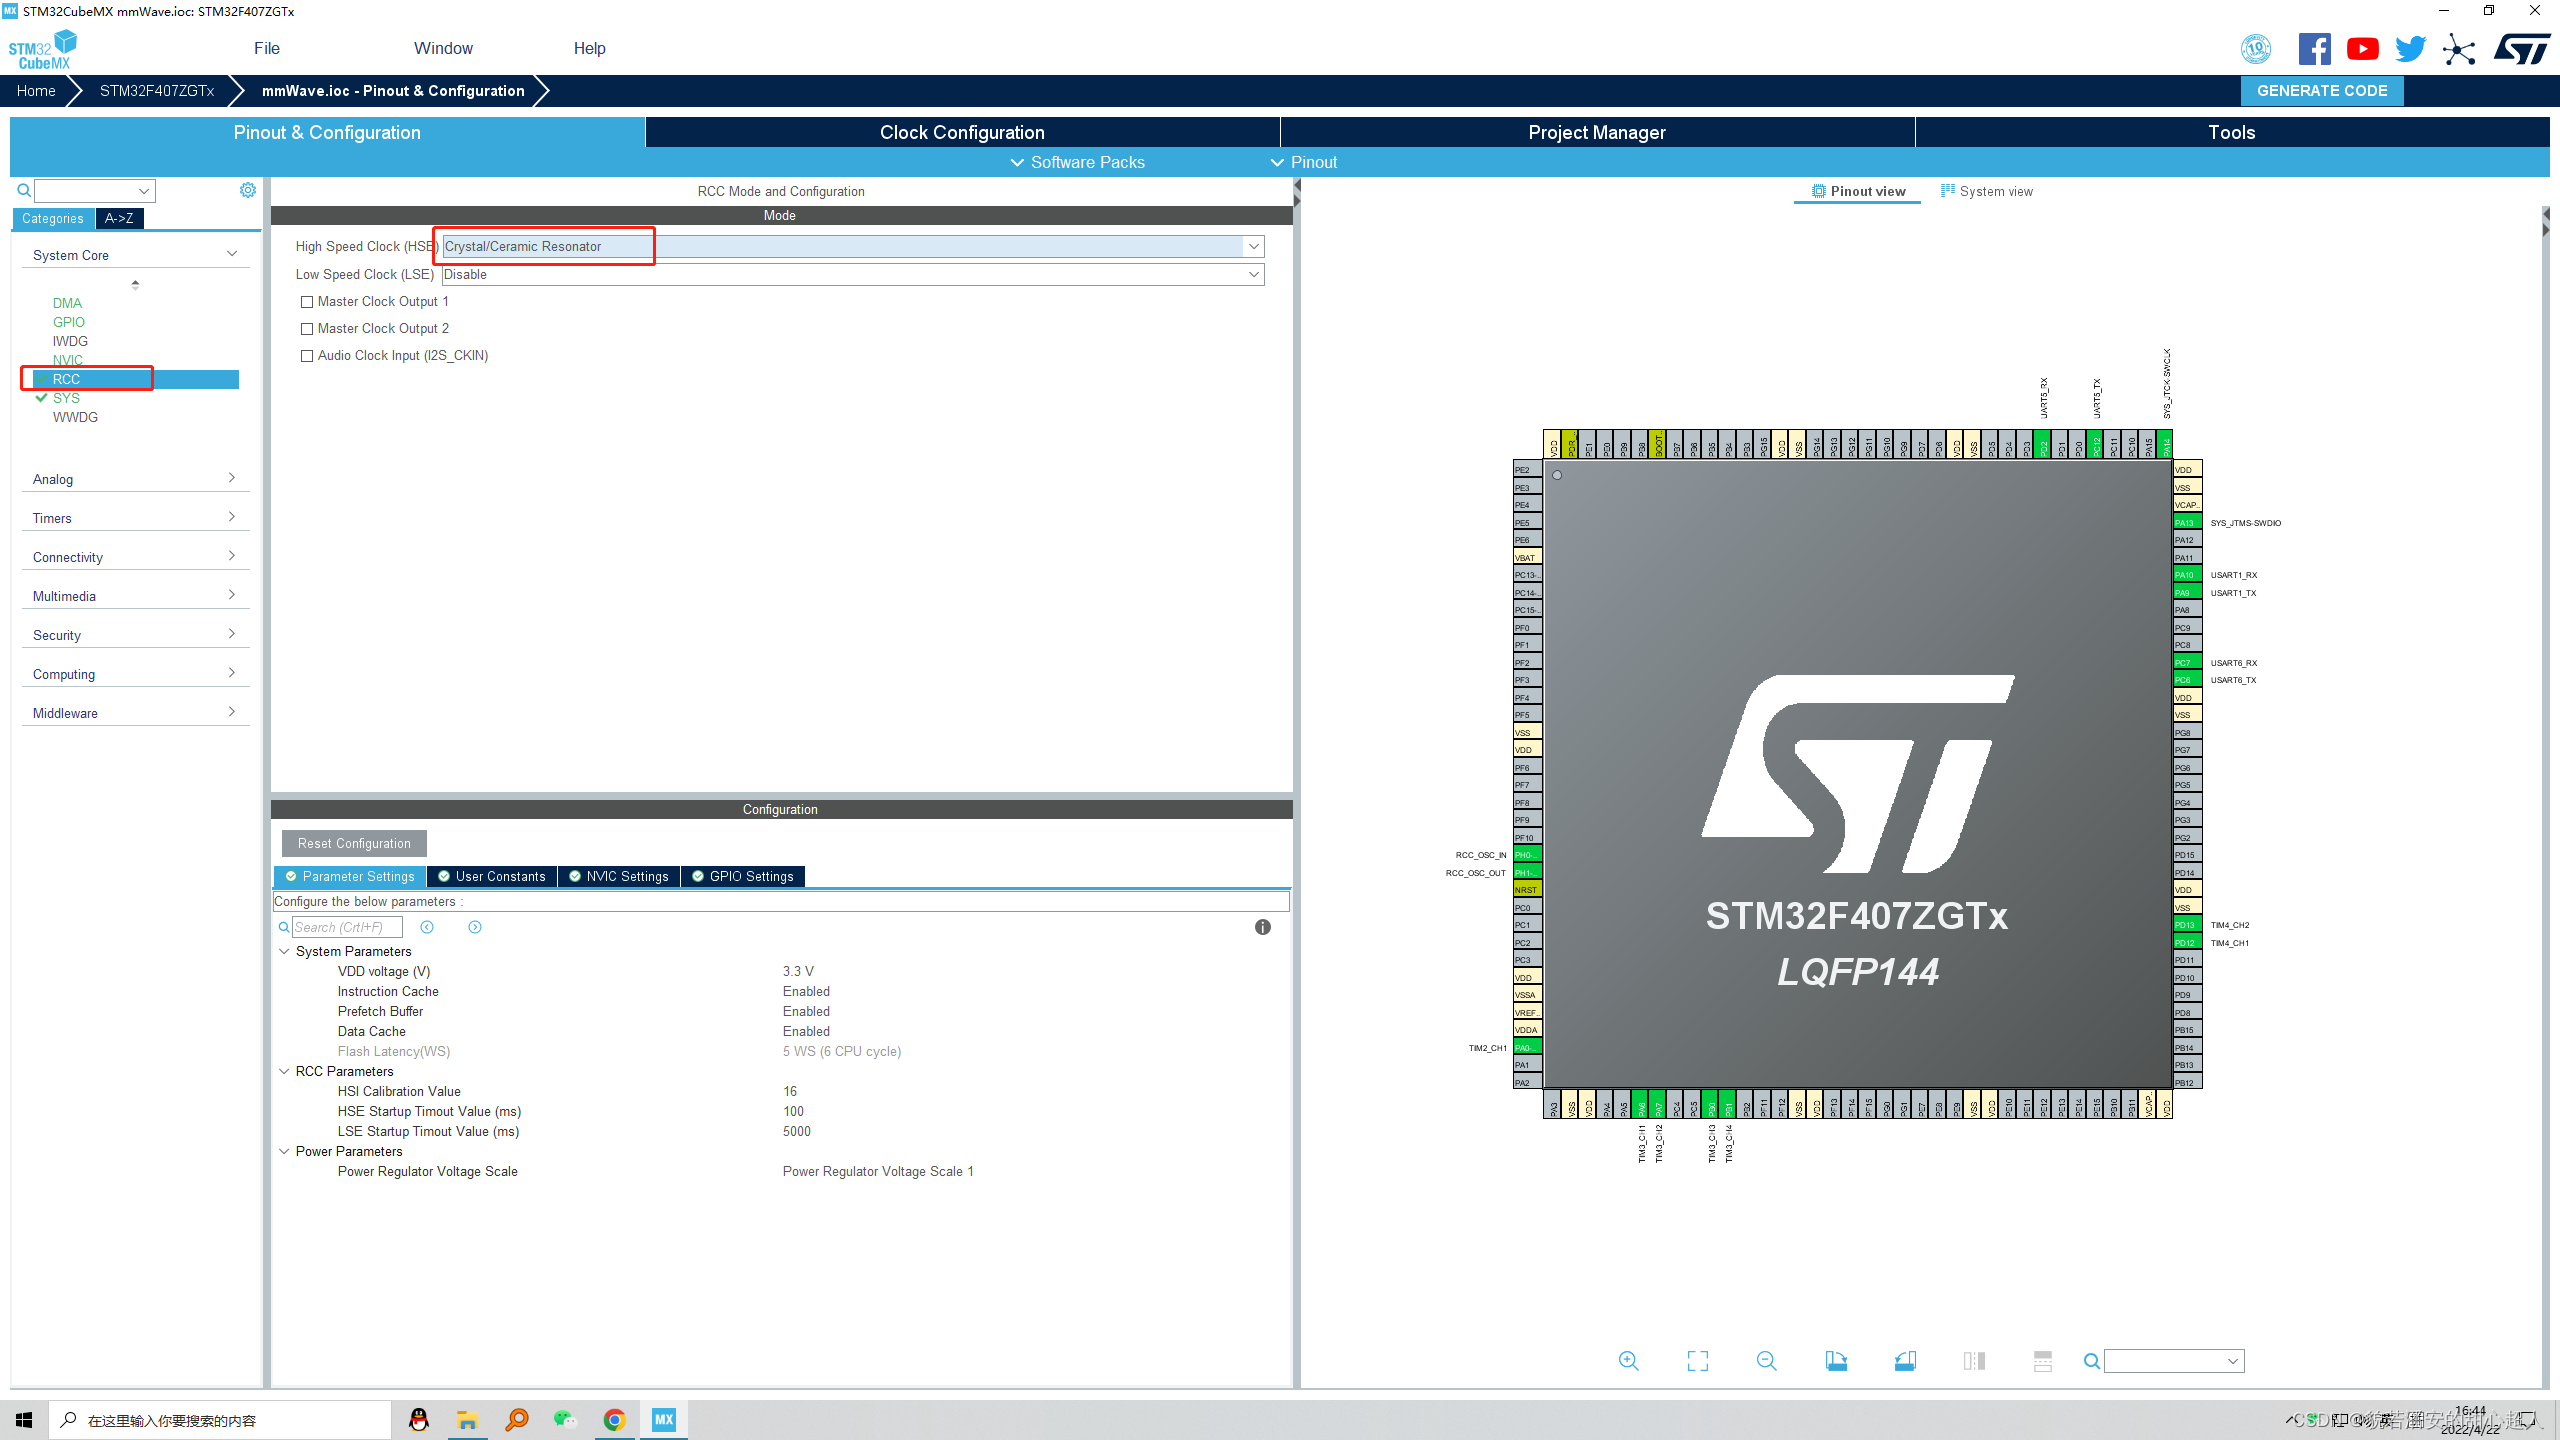Screen dimensions: 2560x1440
Task: Collapse RCC Parameters tree group
Action: 284,1071
